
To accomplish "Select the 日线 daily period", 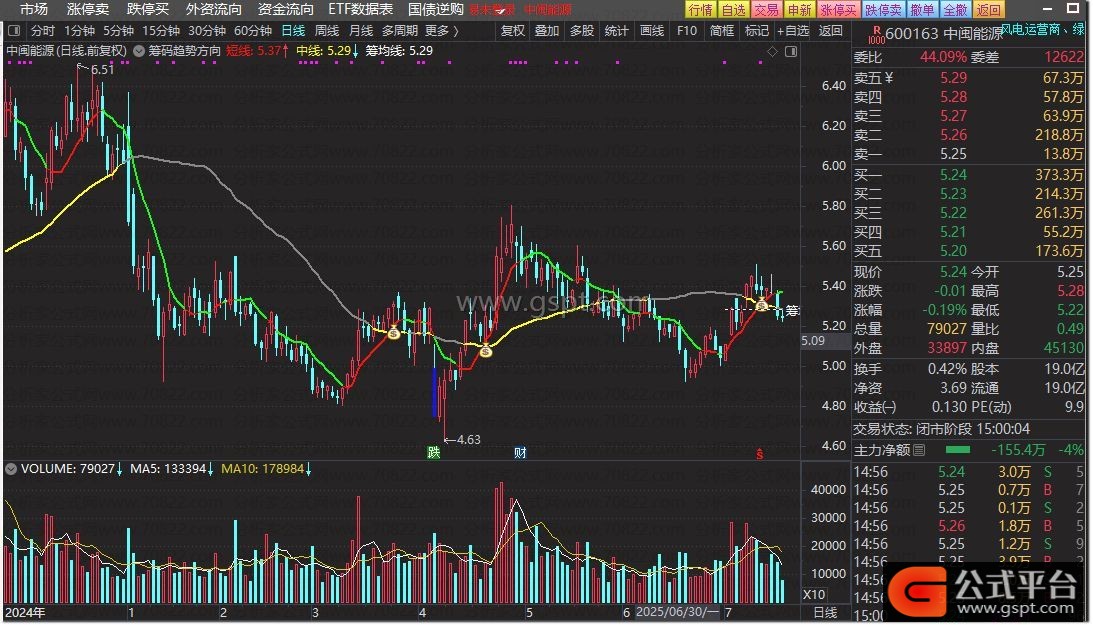I will point(293,31).
